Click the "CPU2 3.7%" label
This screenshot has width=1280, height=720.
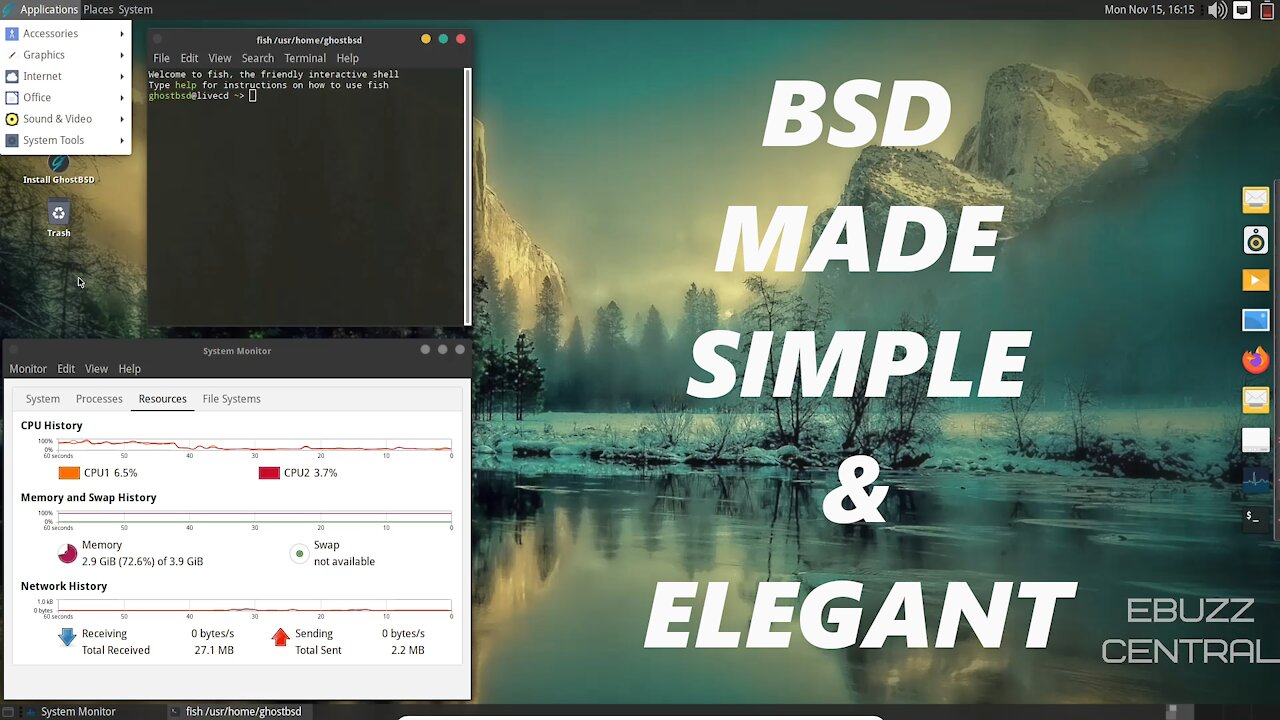click(311, 473)
